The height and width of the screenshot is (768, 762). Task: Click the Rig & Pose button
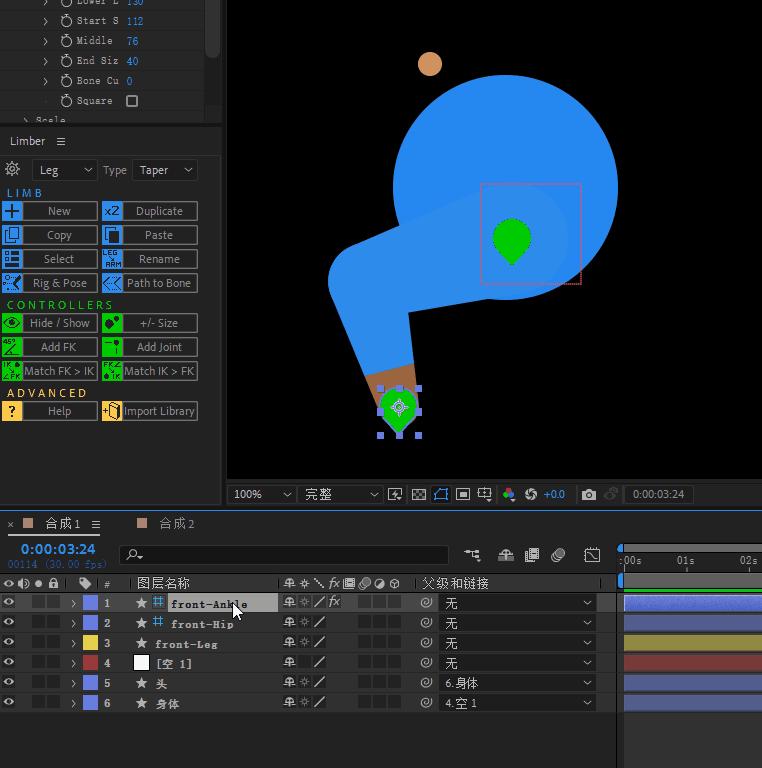coord(59,283)
